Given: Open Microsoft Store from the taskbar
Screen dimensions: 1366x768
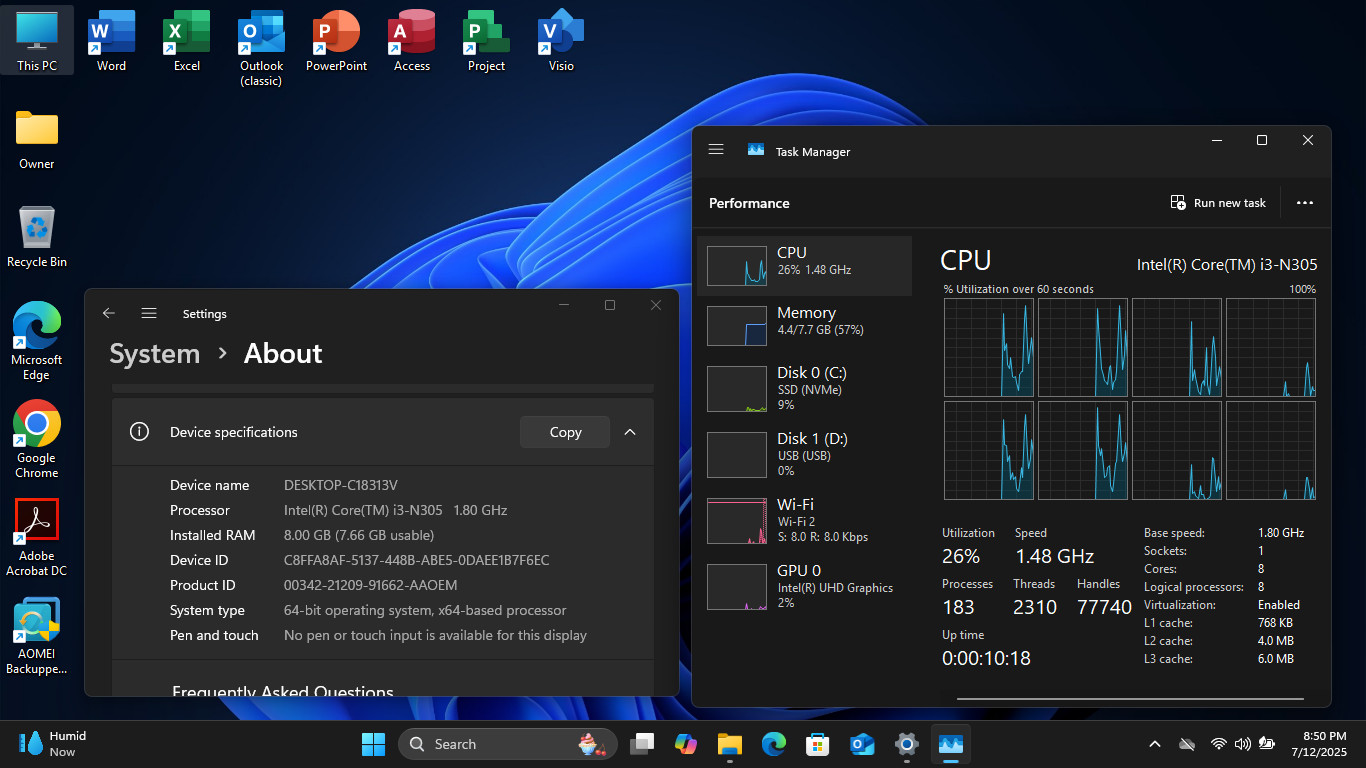Looking at the screenshot, I should tap(818, 744).
